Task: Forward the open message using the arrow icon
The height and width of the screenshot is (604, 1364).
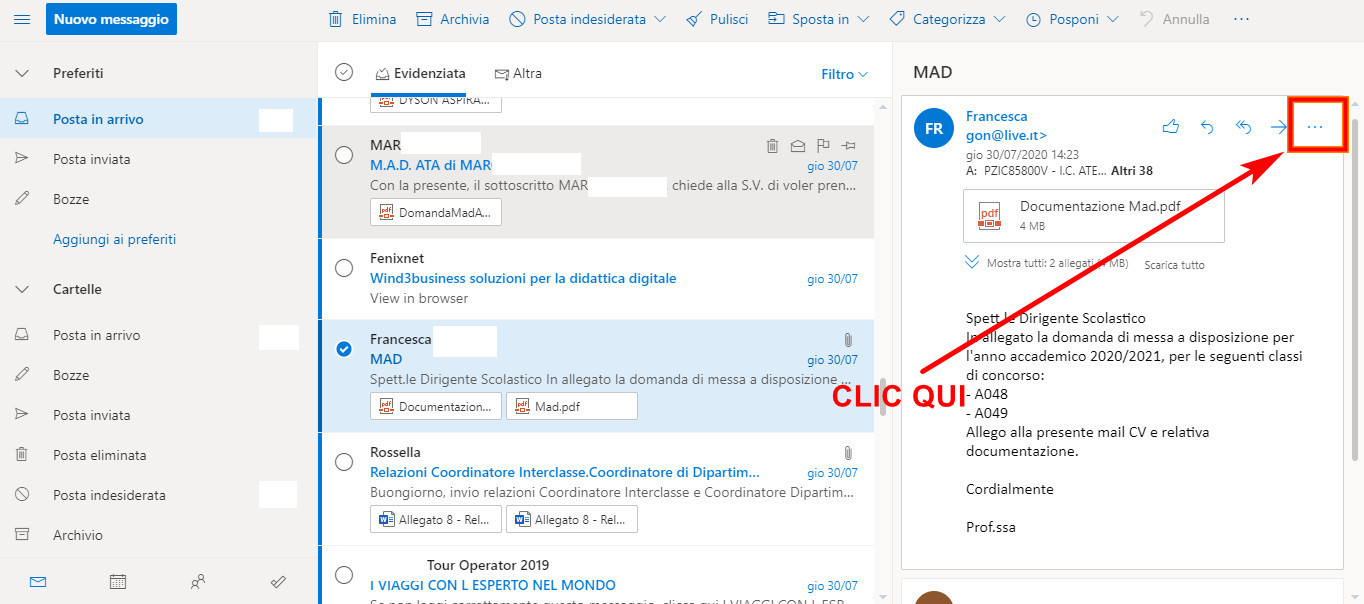Action: (1279, 127)
